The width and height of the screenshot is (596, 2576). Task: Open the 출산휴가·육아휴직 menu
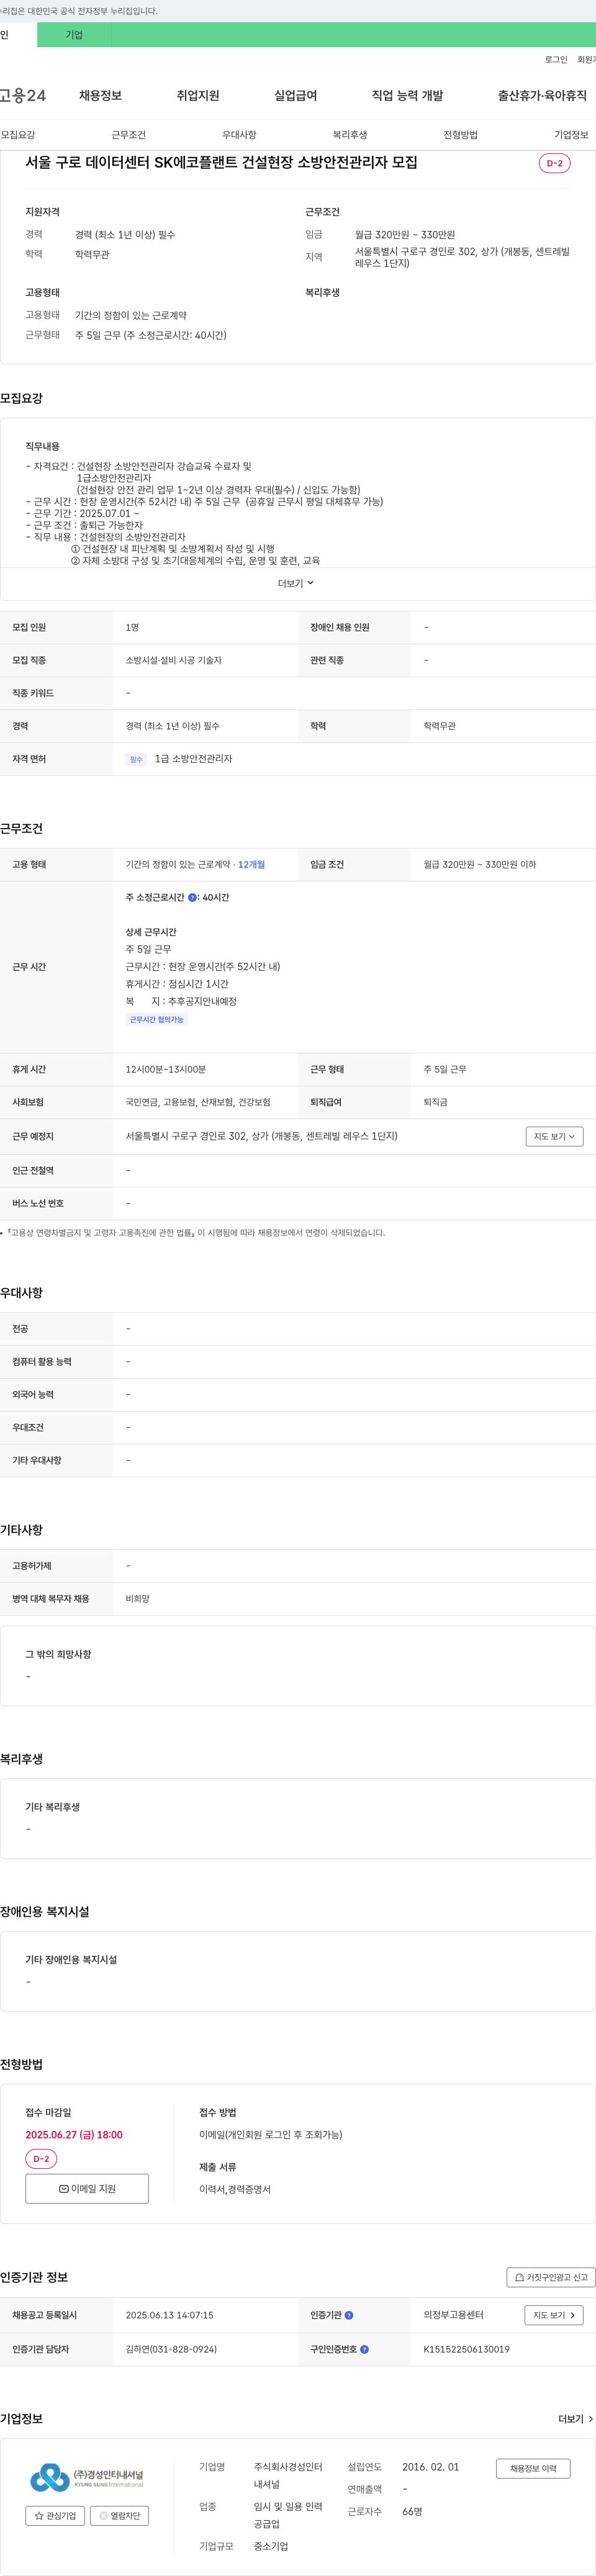pos(542,96)
